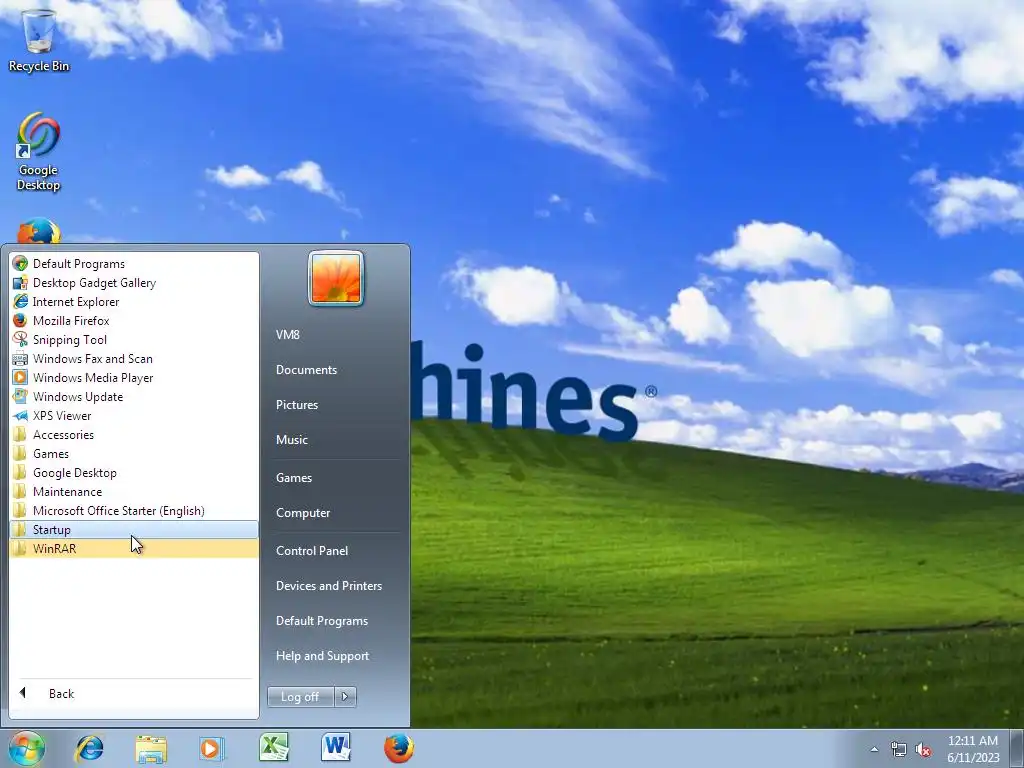Screen dimensions: 1024x768
Task: Open Help and Support
Action: coord(336,656)
